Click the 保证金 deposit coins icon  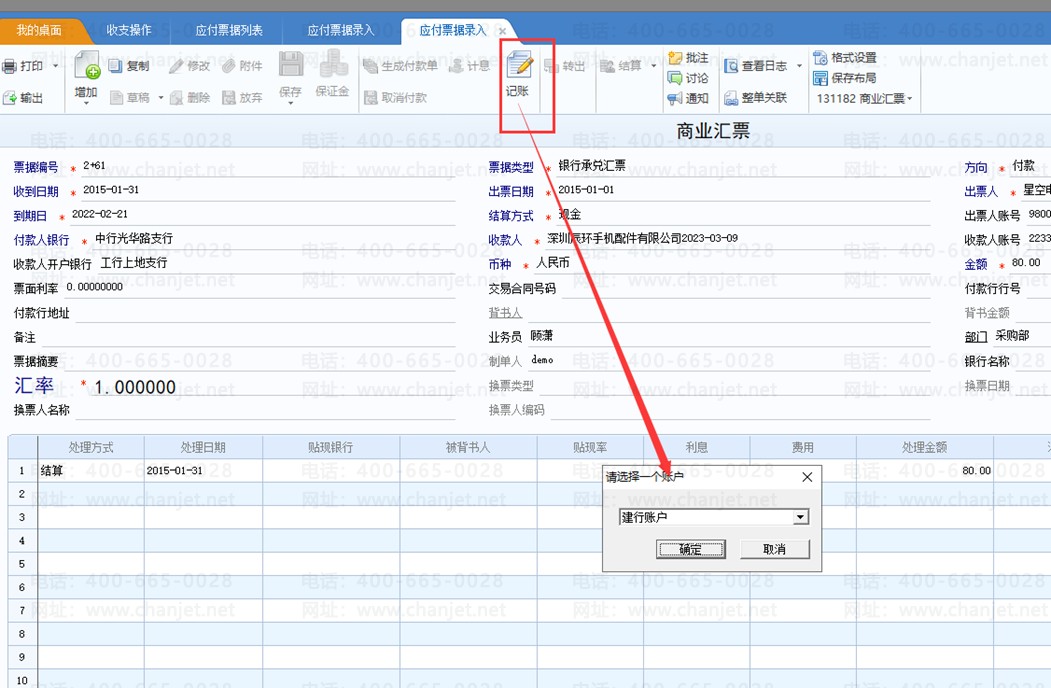point(332,64)
